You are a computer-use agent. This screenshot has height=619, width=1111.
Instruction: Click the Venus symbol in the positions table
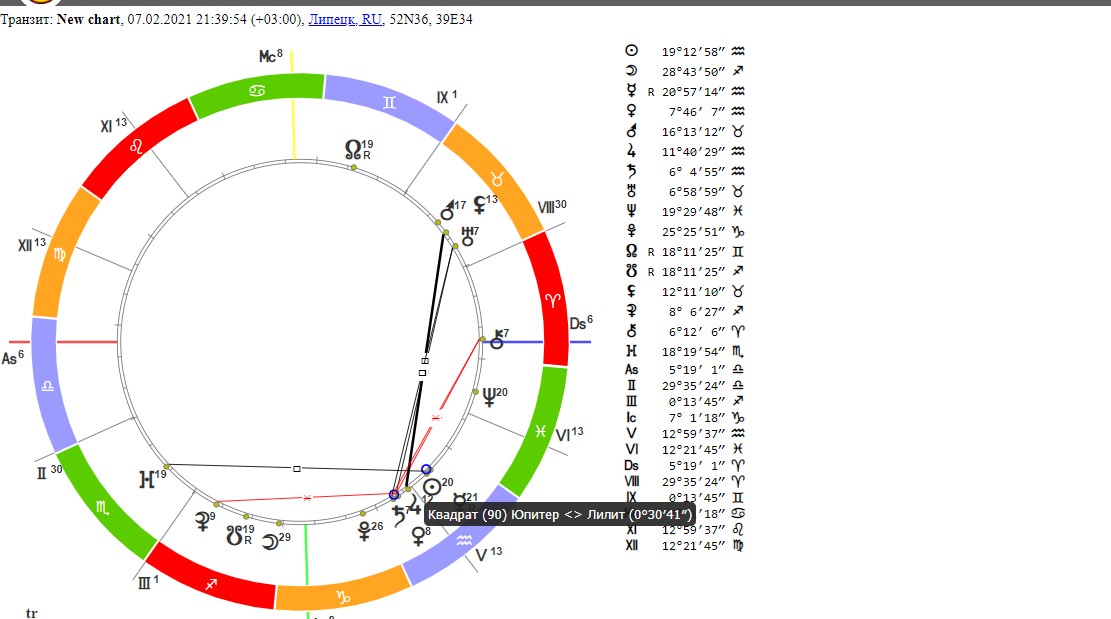pos(631,110)
